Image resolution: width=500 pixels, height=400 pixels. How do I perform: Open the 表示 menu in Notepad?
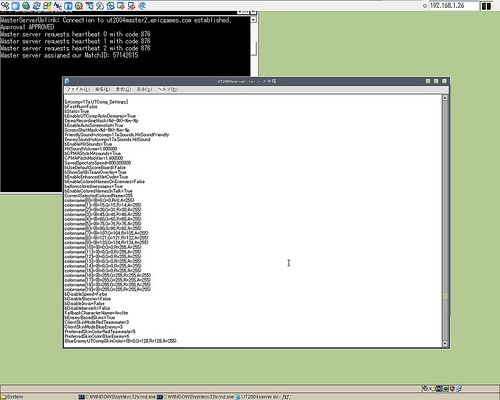point(144,89)
